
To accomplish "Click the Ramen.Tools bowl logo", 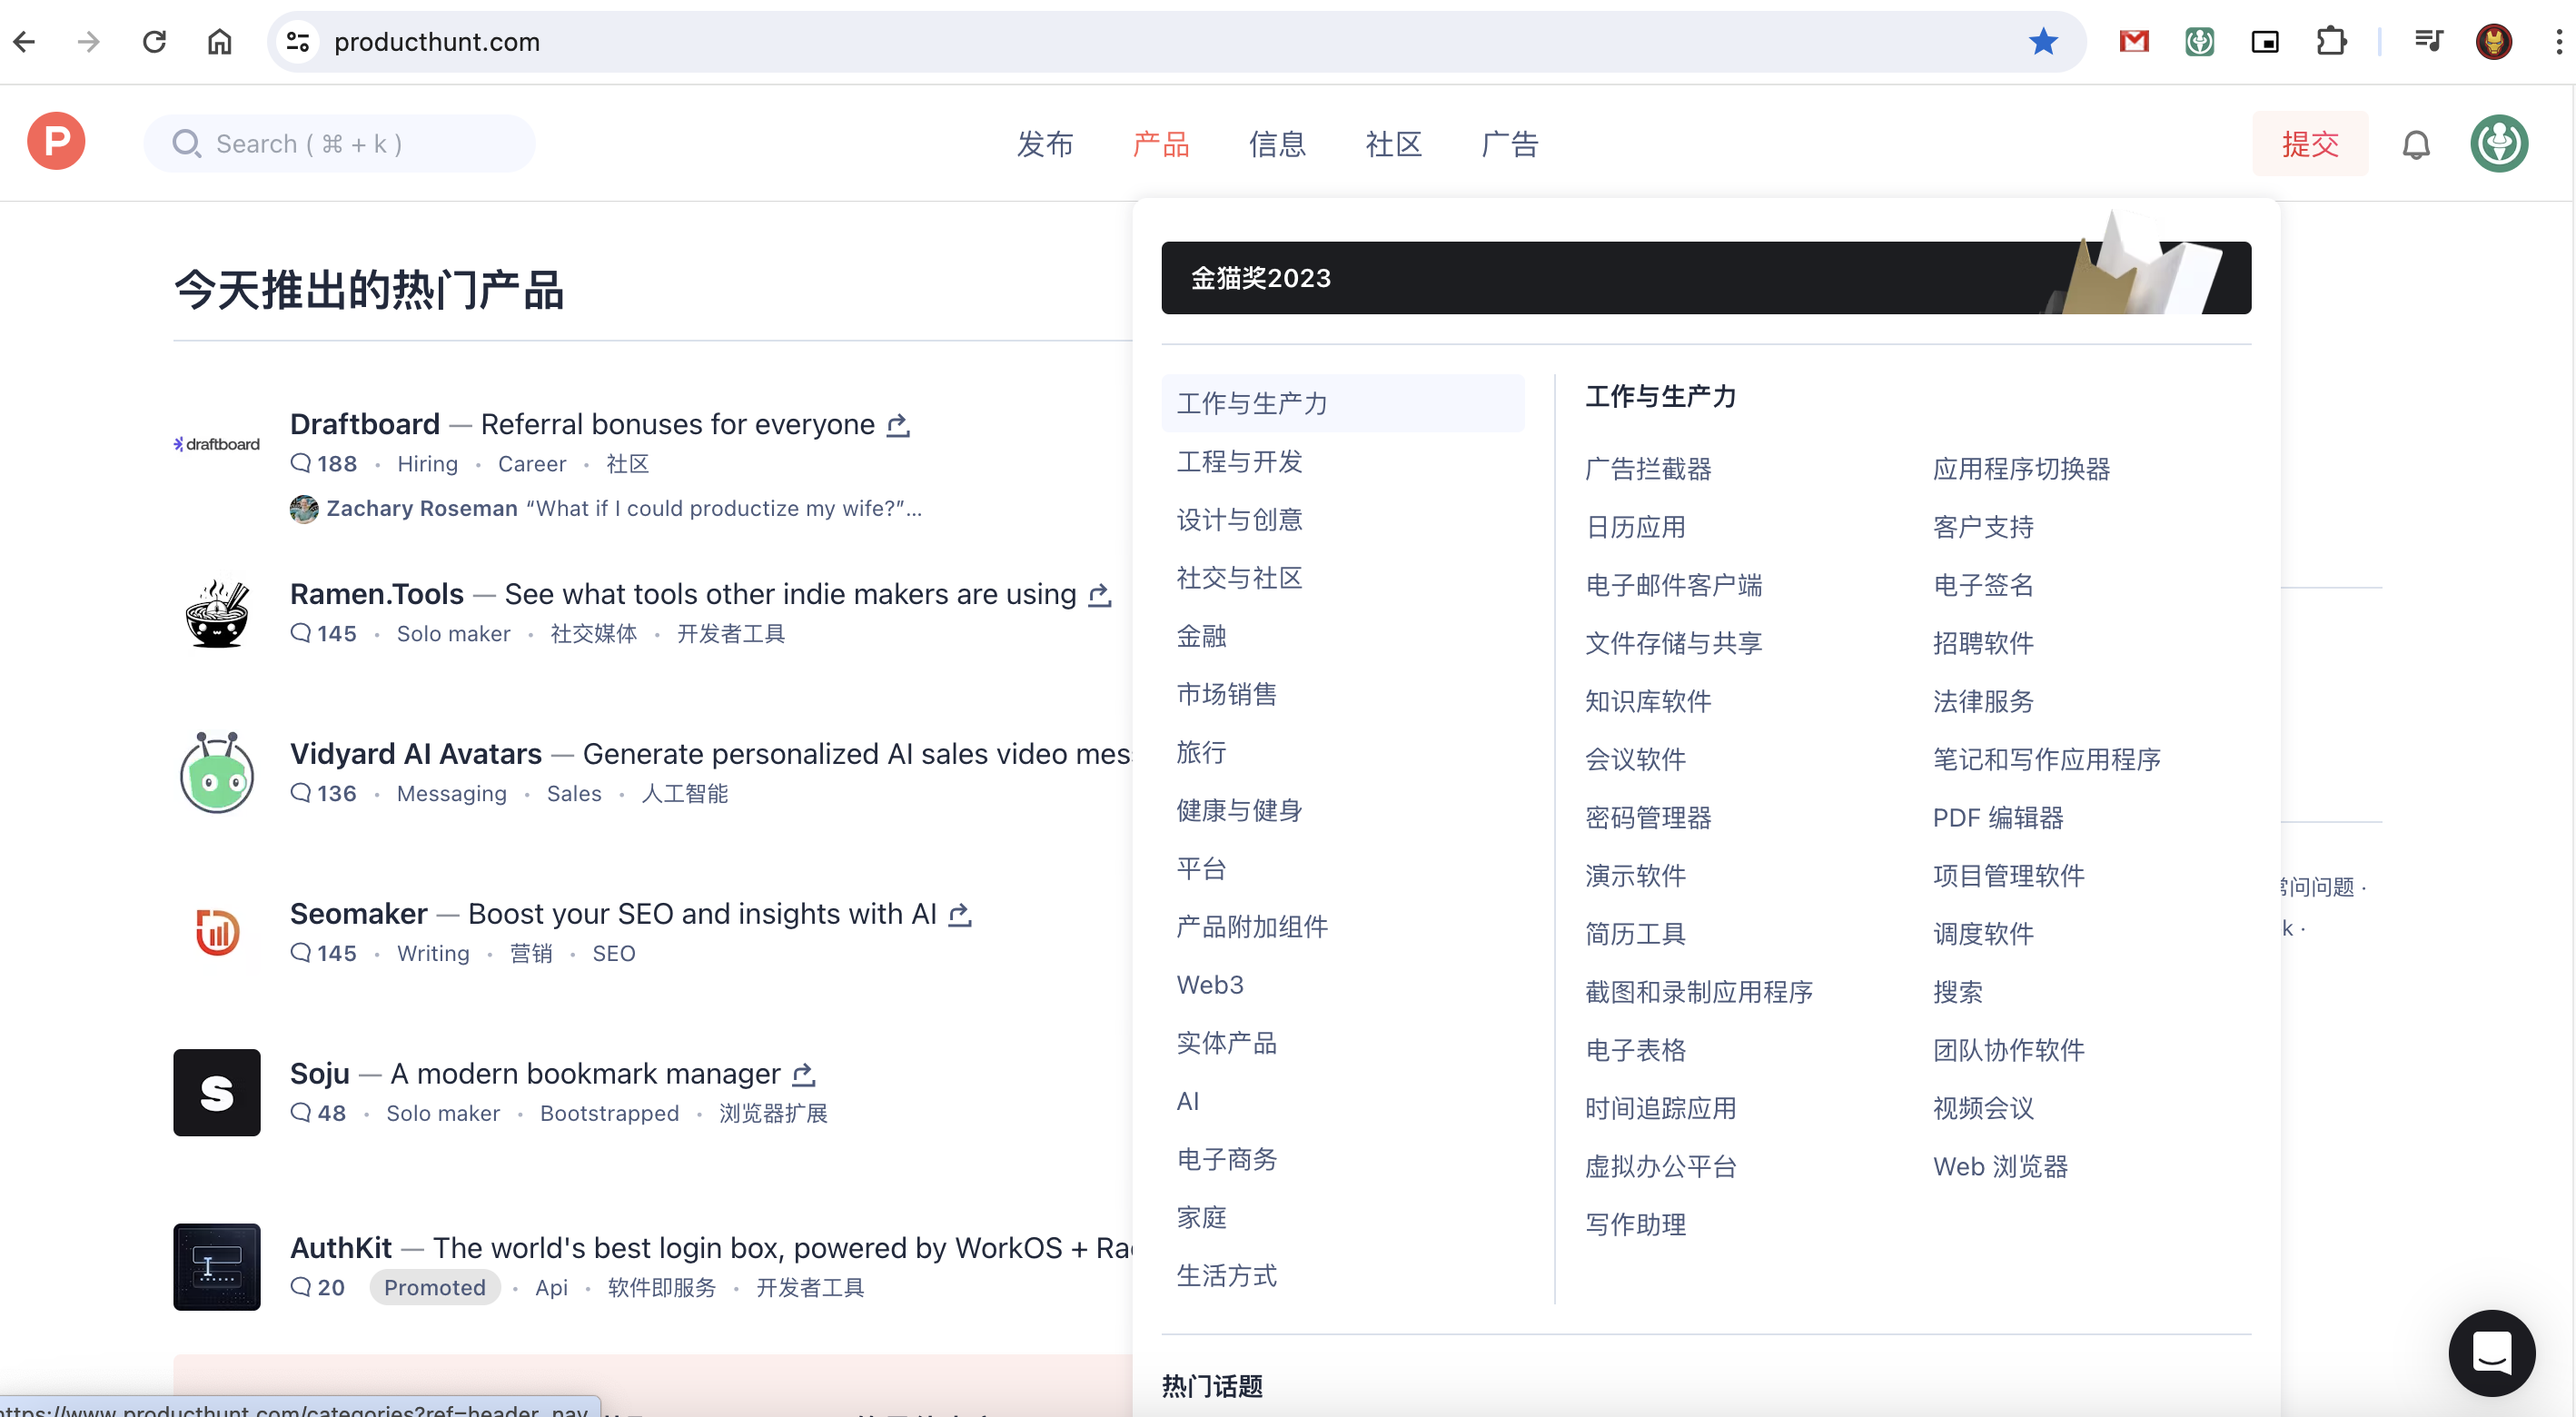I will tap(216, 613).
